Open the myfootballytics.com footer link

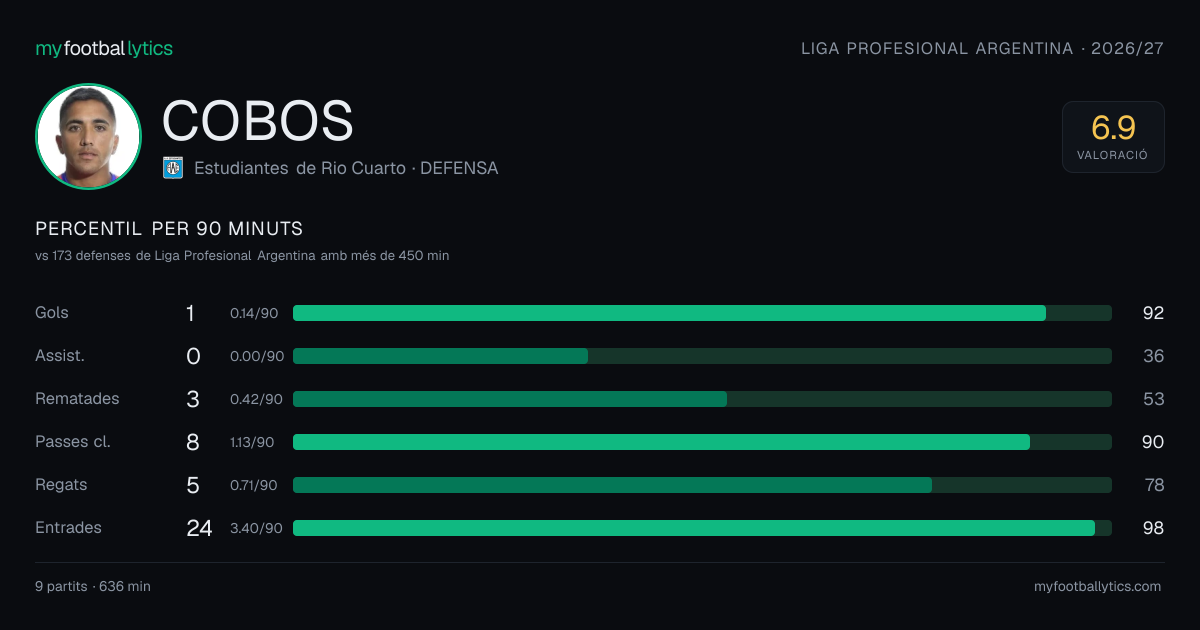pyautogui.click(x=1098, y=587)
